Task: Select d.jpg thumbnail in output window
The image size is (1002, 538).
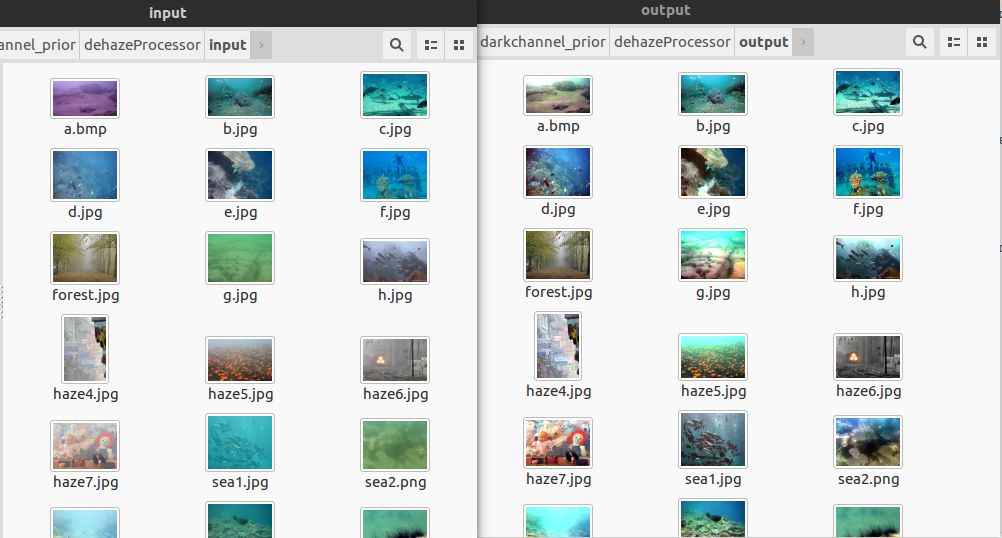Action: (558, 172)
